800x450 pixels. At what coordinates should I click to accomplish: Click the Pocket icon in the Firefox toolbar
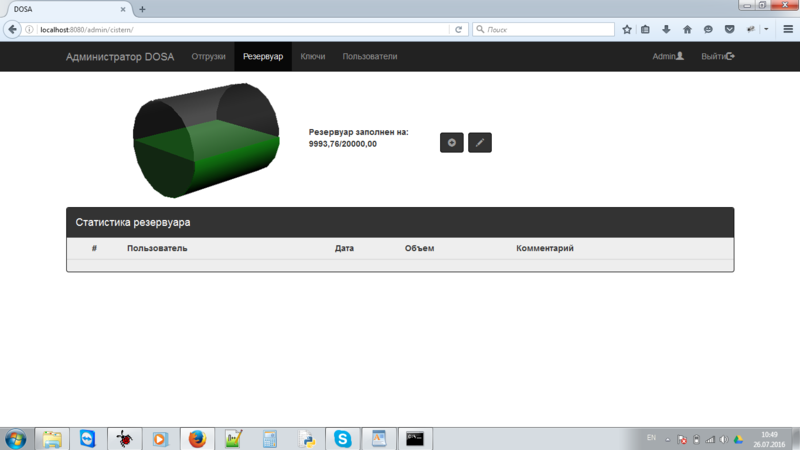pyautogui.click(x=729, y=30)
